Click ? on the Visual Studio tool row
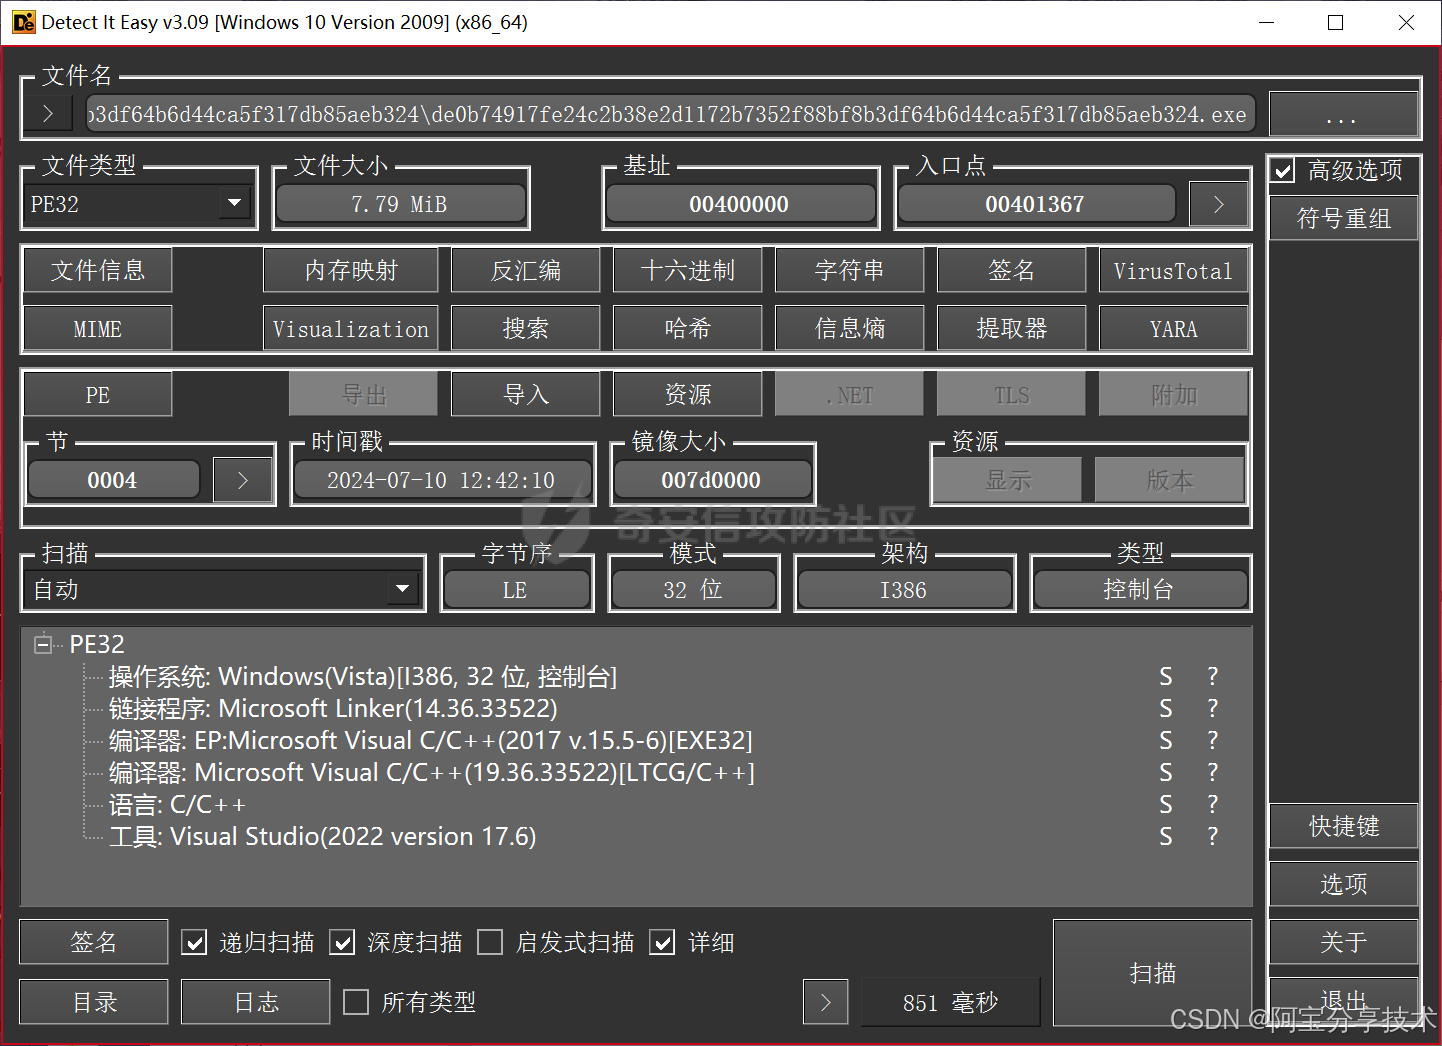 click(1212, 837)
